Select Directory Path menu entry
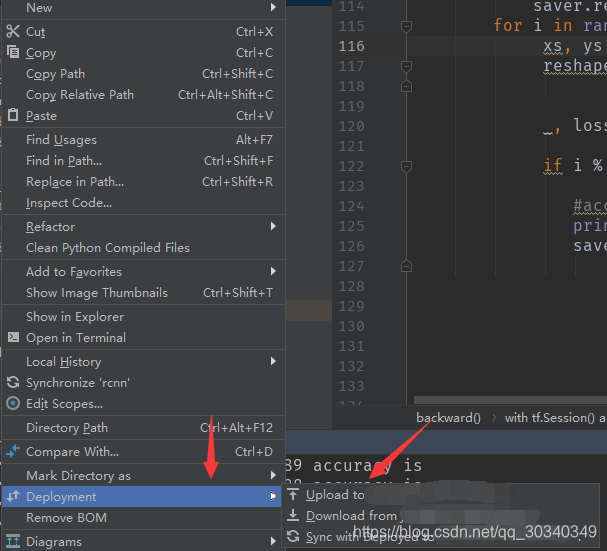 (144, 427)
